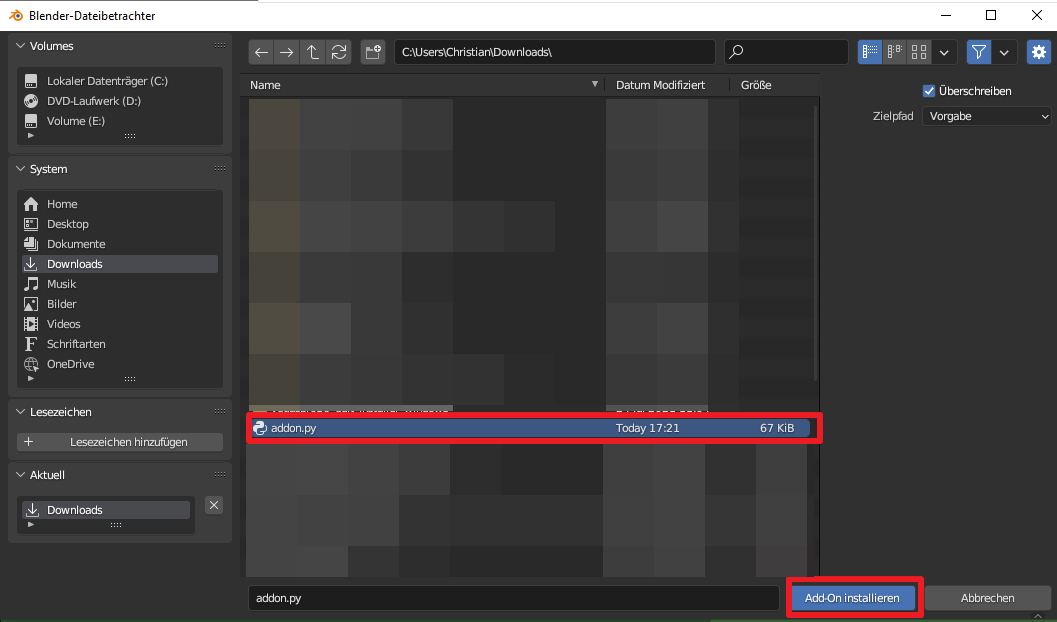Click the file list vertical scrollbar
This screenshot has height=622, width=1057.
[x=816, y=243]
